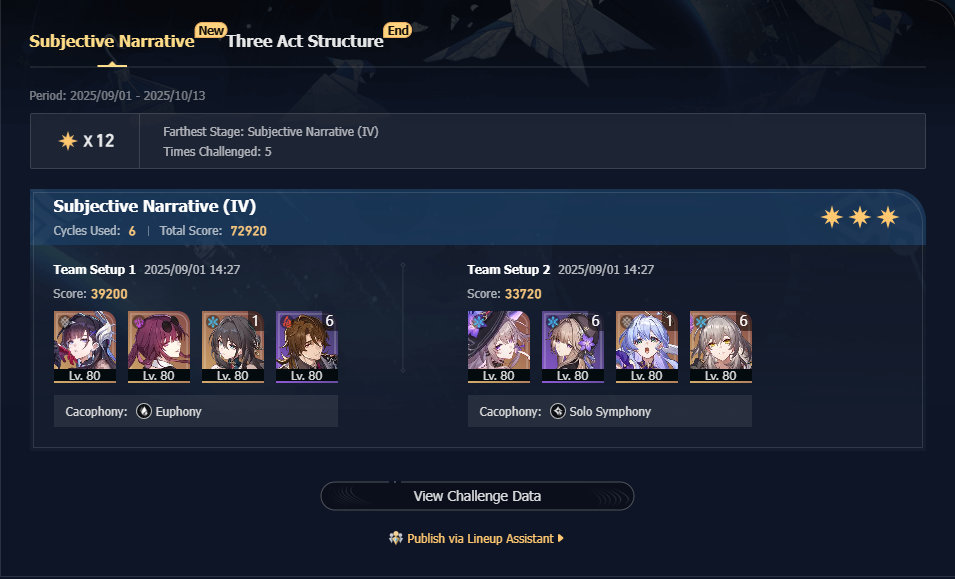Screen dimensions: 955x579
Task: Select brown-haired character with badge 6 in Team 1
Action: point(307,347)
